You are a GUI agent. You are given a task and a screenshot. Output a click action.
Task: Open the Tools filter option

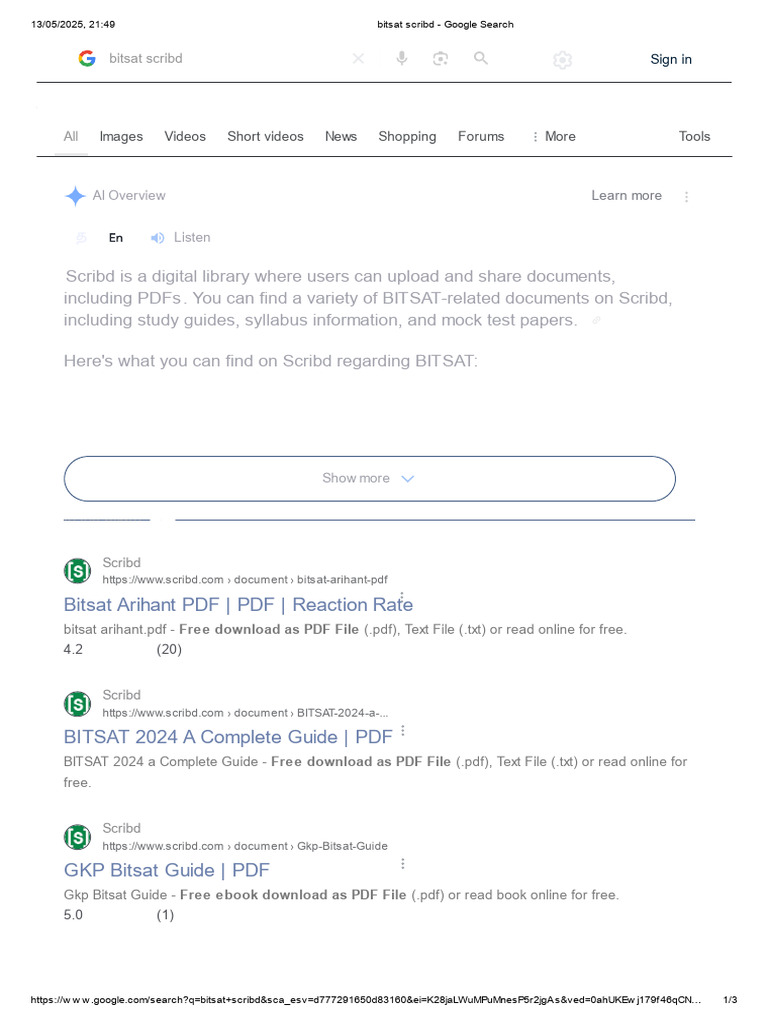click(x=694, y=136)
